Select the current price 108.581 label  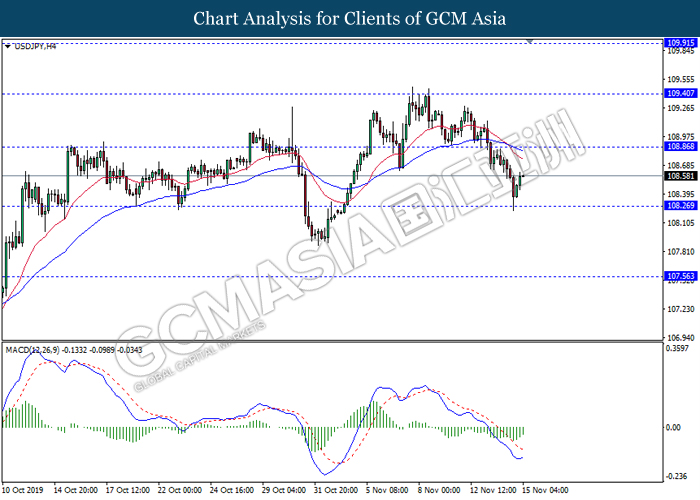[680, 176]
